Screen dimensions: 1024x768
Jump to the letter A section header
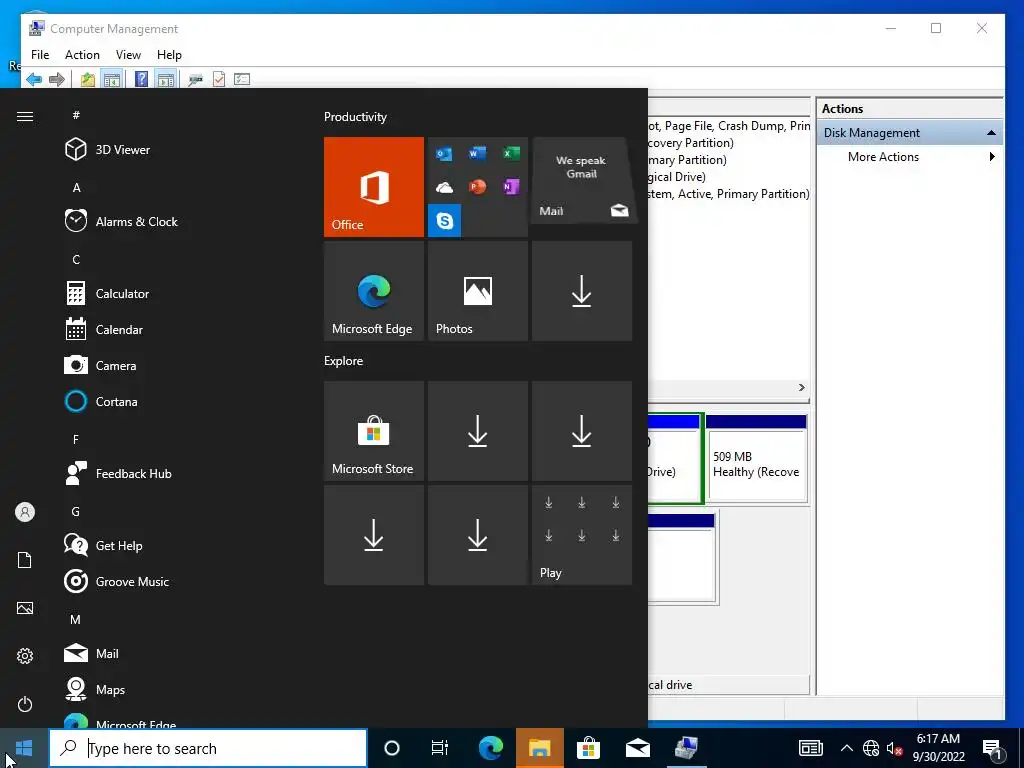(76, 188)
